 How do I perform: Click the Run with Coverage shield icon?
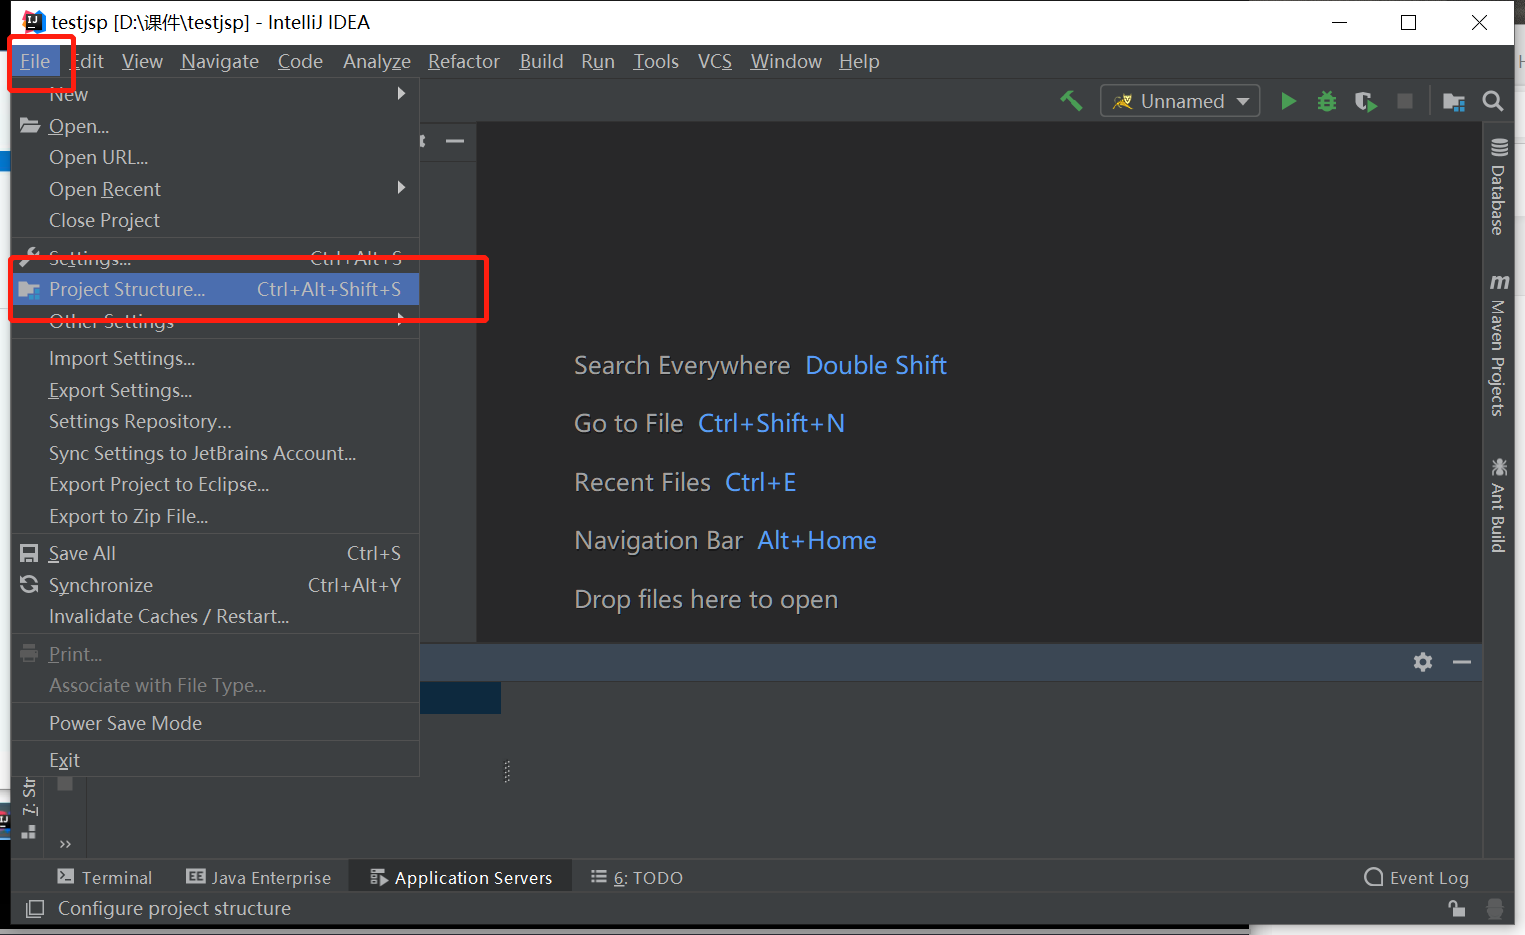tap(1365, 101)
